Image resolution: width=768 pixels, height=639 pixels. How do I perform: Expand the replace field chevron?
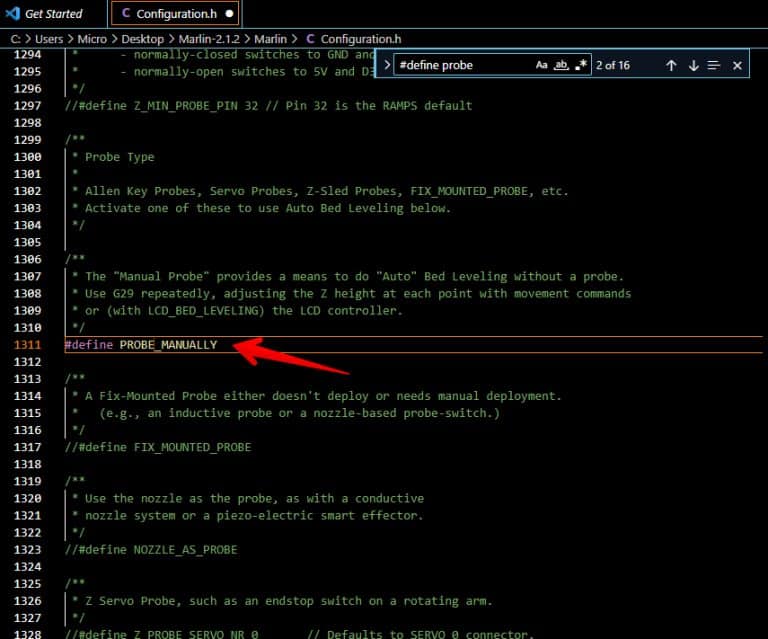tap(387, 65)
